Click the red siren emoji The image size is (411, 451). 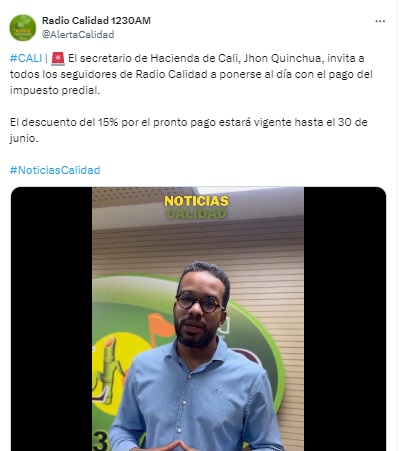point(58,58)
